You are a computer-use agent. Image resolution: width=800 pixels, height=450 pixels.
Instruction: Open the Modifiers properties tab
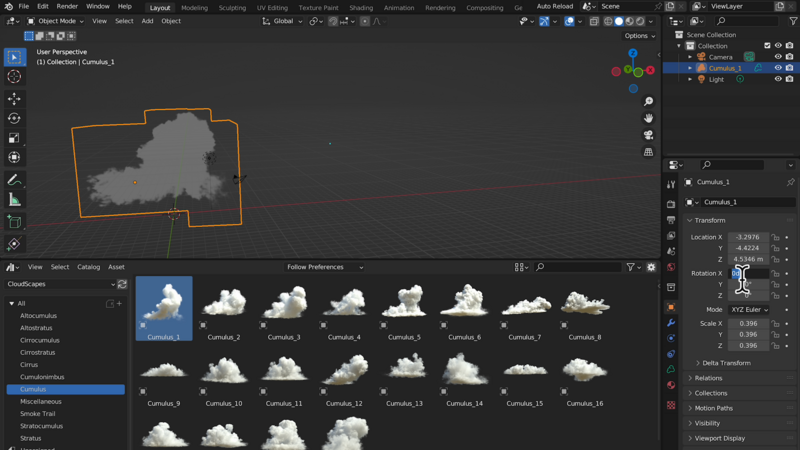click(x=671, y=323)
